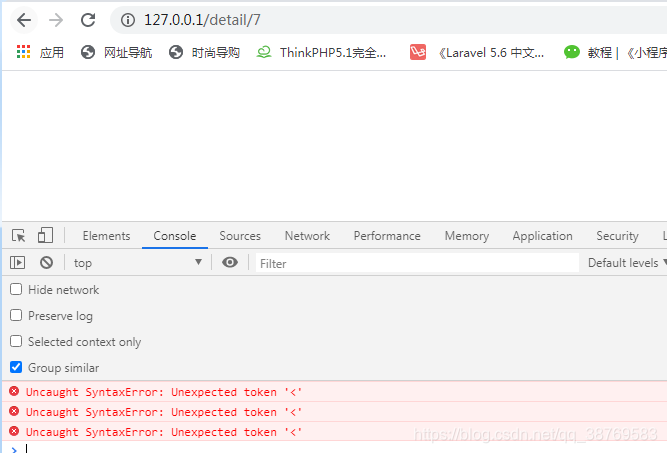Click the error icon of second SyntaxError

click(x=14, y=411)
